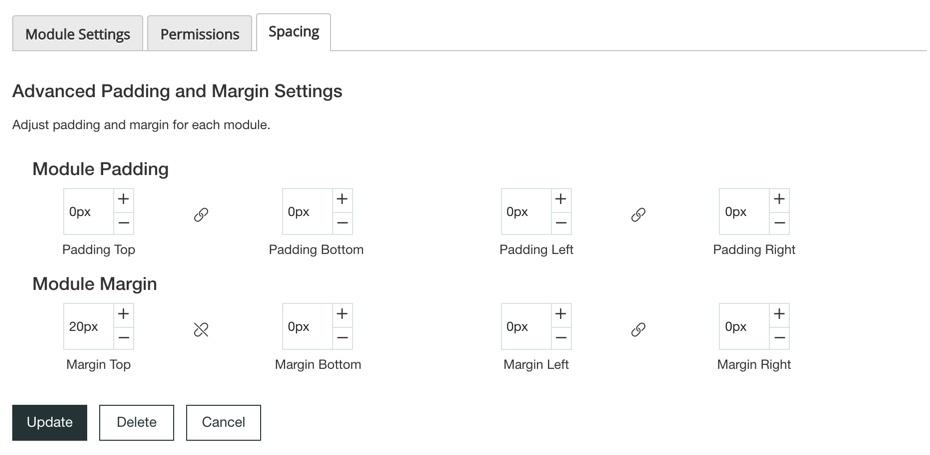
Task: Increase Margin Right with plus button
Action: 779,315
